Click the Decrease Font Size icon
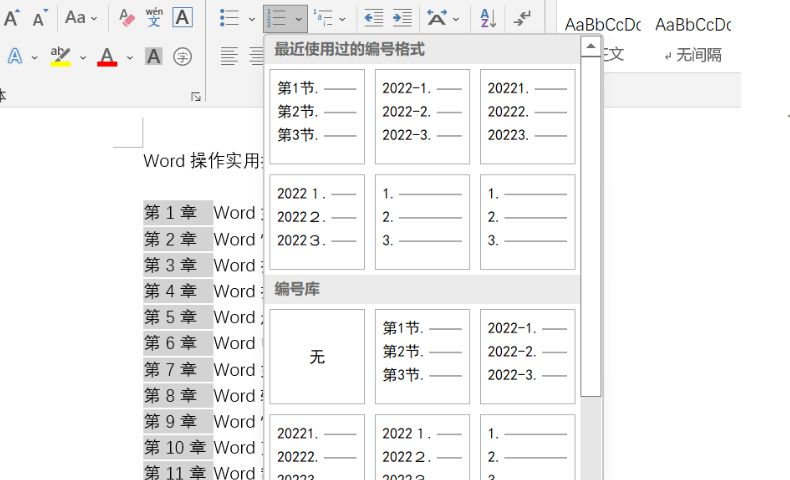The height and width of the screenshot is (480, 790). pyautogui.click(x=40, y=18)
